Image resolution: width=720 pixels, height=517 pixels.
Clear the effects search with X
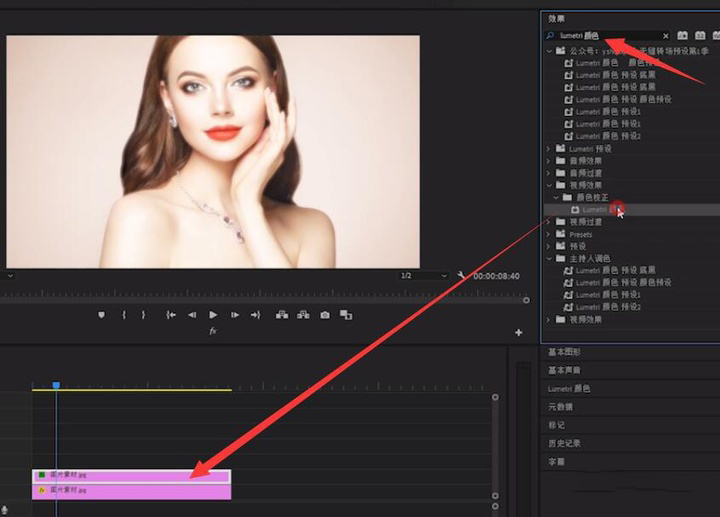[666, 36]
